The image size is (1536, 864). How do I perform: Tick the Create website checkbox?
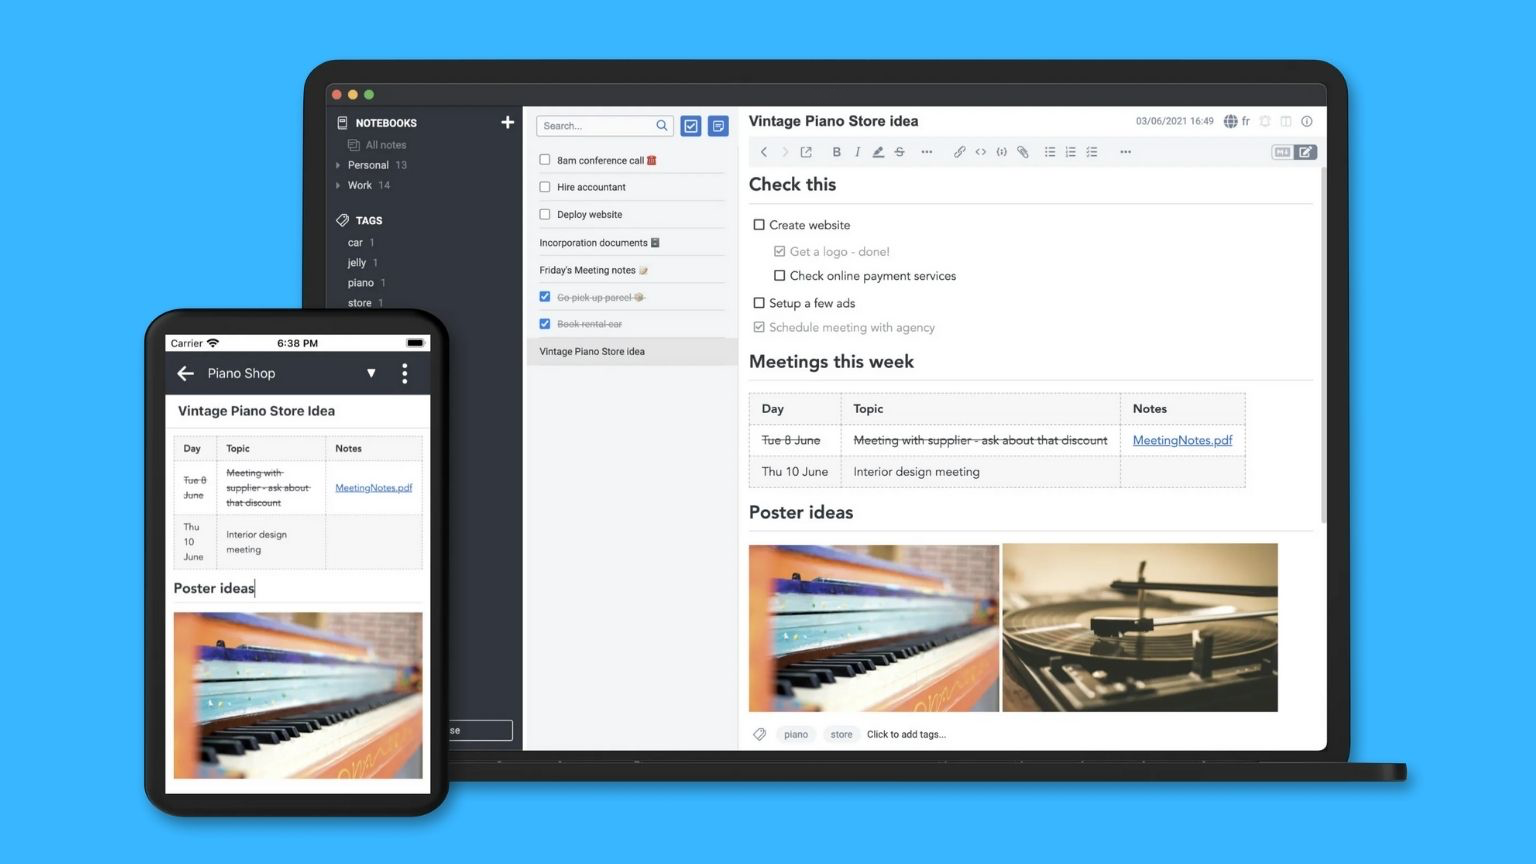(x=759, y=225)
